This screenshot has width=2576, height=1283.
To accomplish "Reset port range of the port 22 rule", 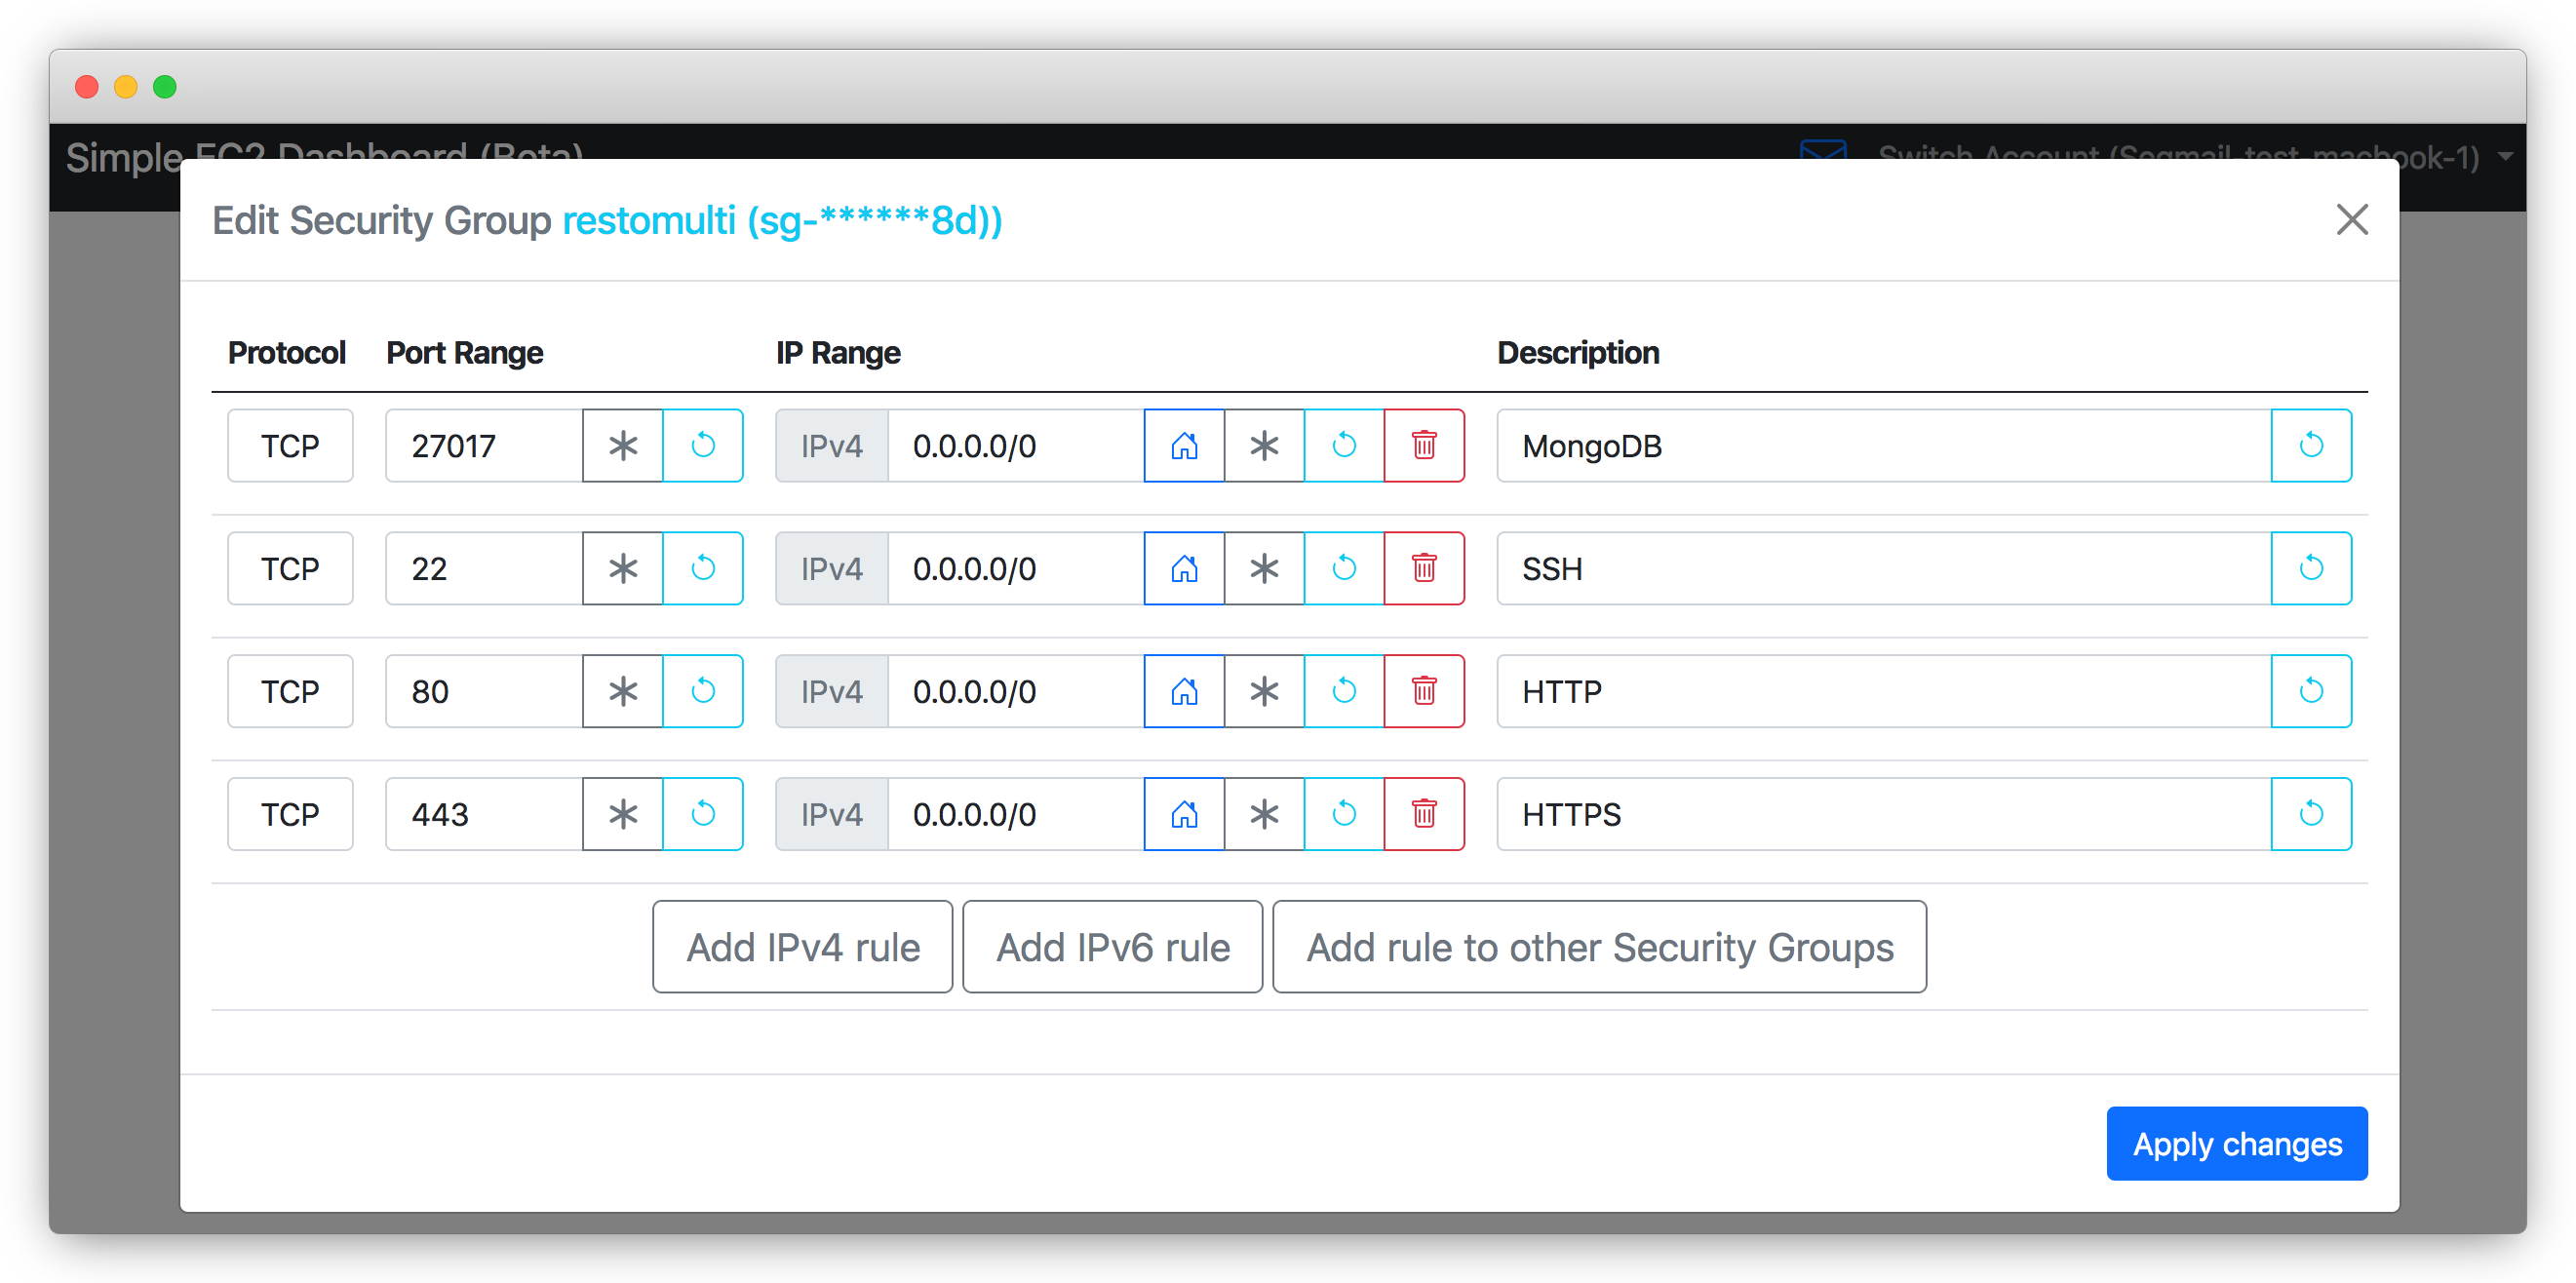I will (703, 568).
